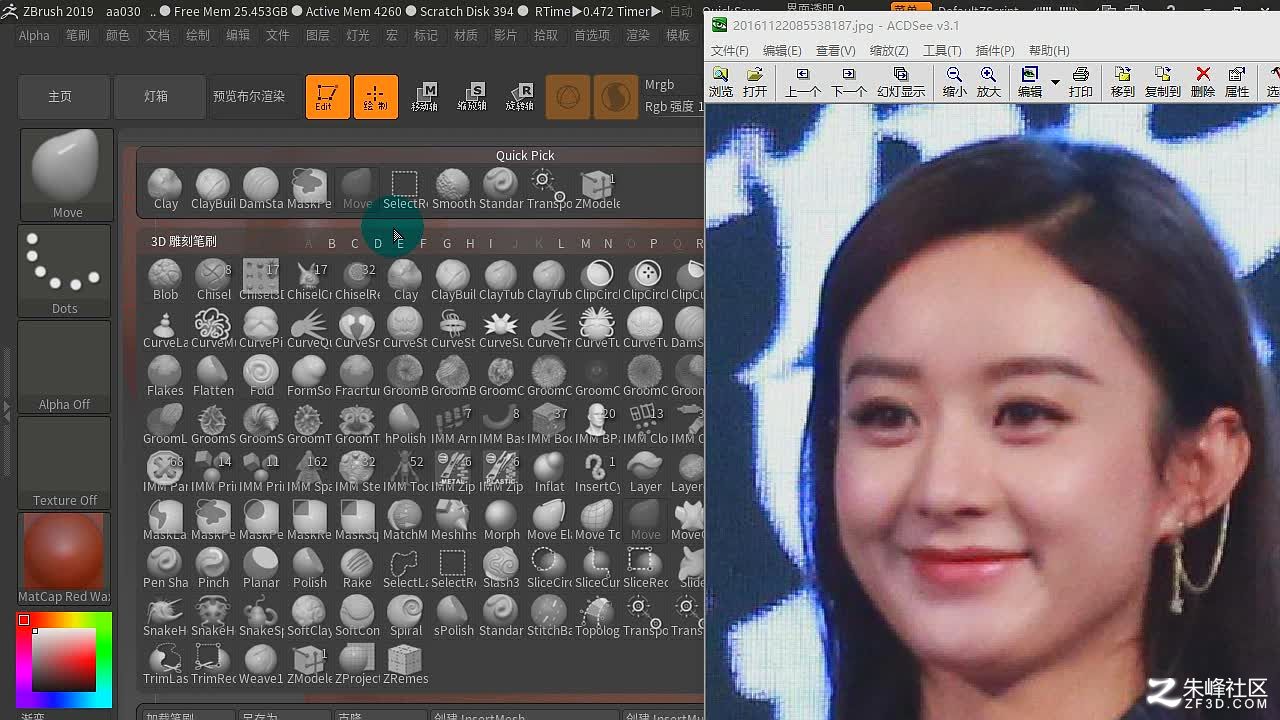Toggle the Scale axis gizmo mode
Screen dimensions: 1280x720
coord(472,97)
